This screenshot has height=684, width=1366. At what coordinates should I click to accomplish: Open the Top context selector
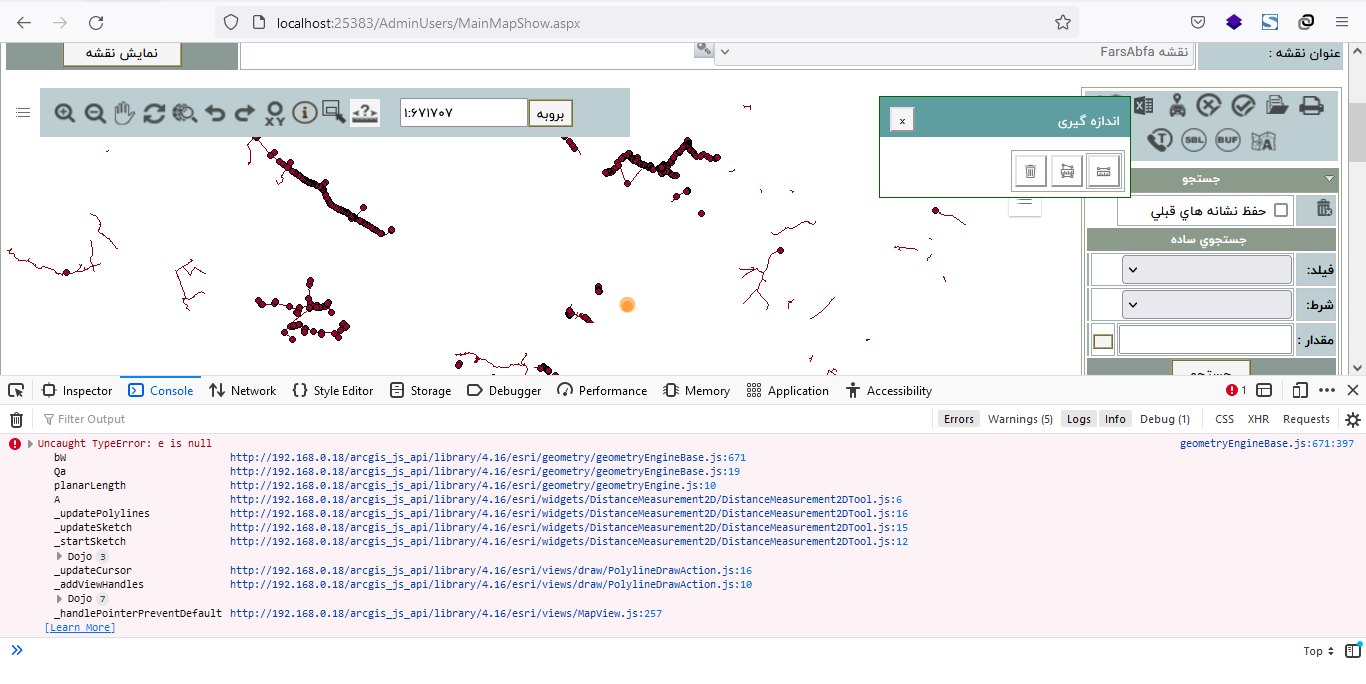[x=1319, y=651]
